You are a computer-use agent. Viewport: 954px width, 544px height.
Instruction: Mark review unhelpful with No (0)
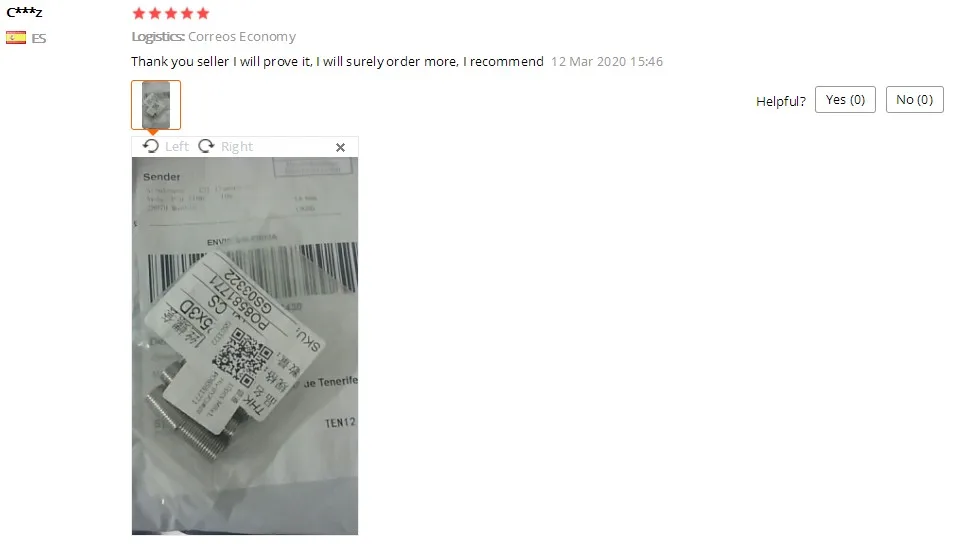coord(914,100)
